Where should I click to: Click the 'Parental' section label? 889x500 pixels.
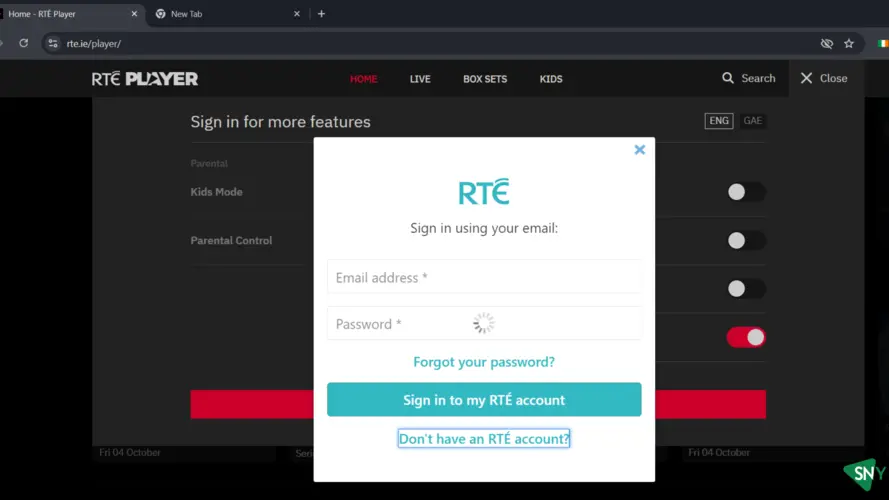209,163
